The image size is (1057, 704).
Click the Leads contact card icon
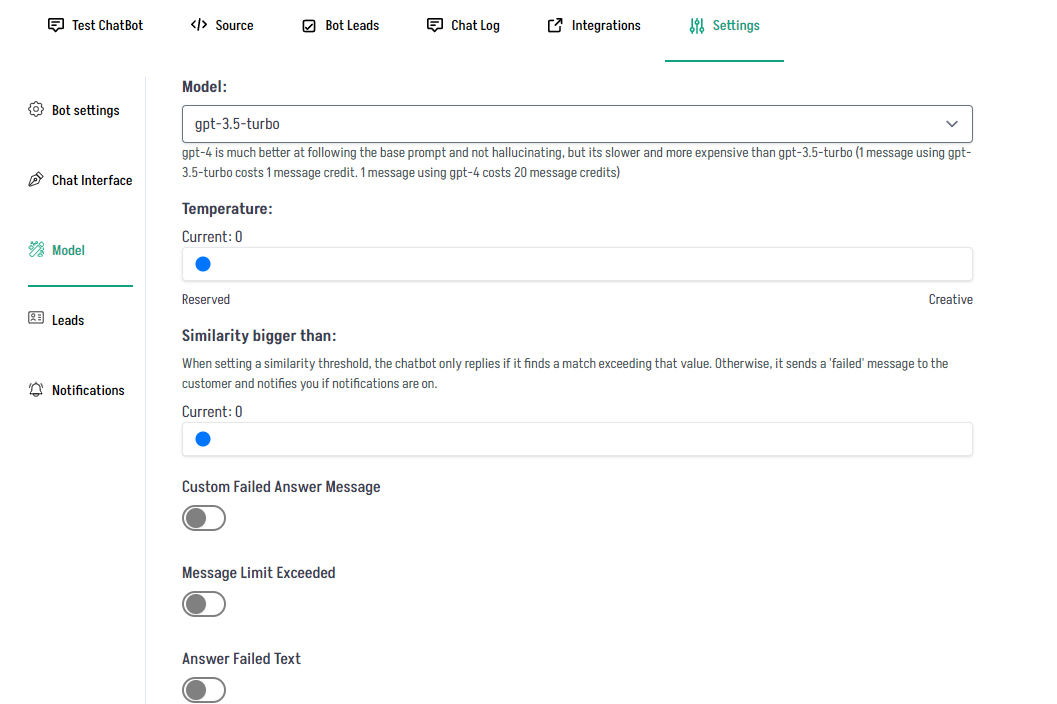(x=36, y=319)
